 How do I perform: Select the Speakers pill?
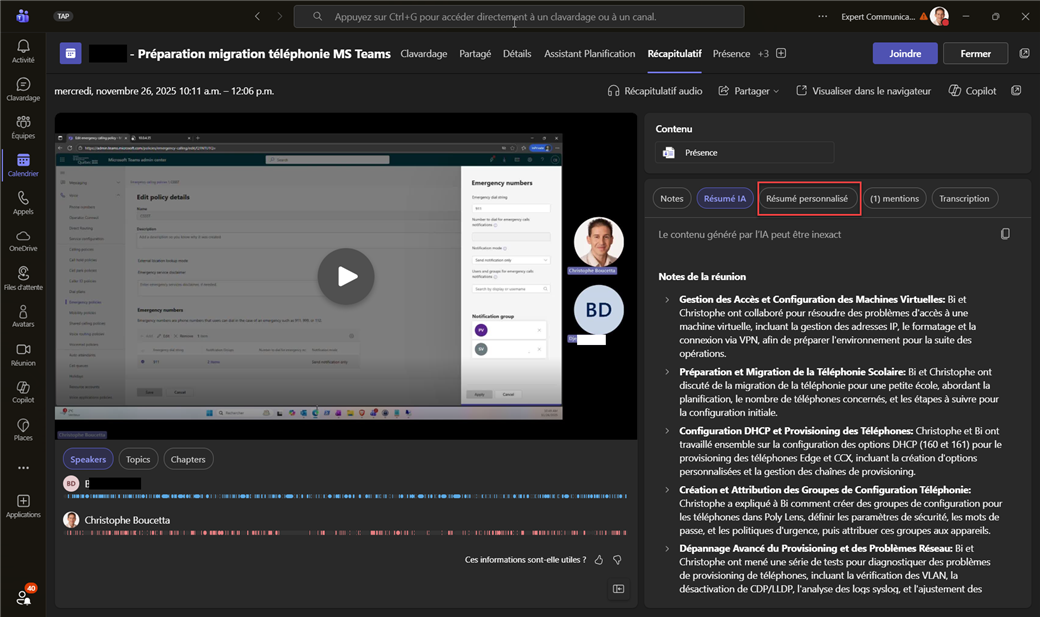[88, 459]
